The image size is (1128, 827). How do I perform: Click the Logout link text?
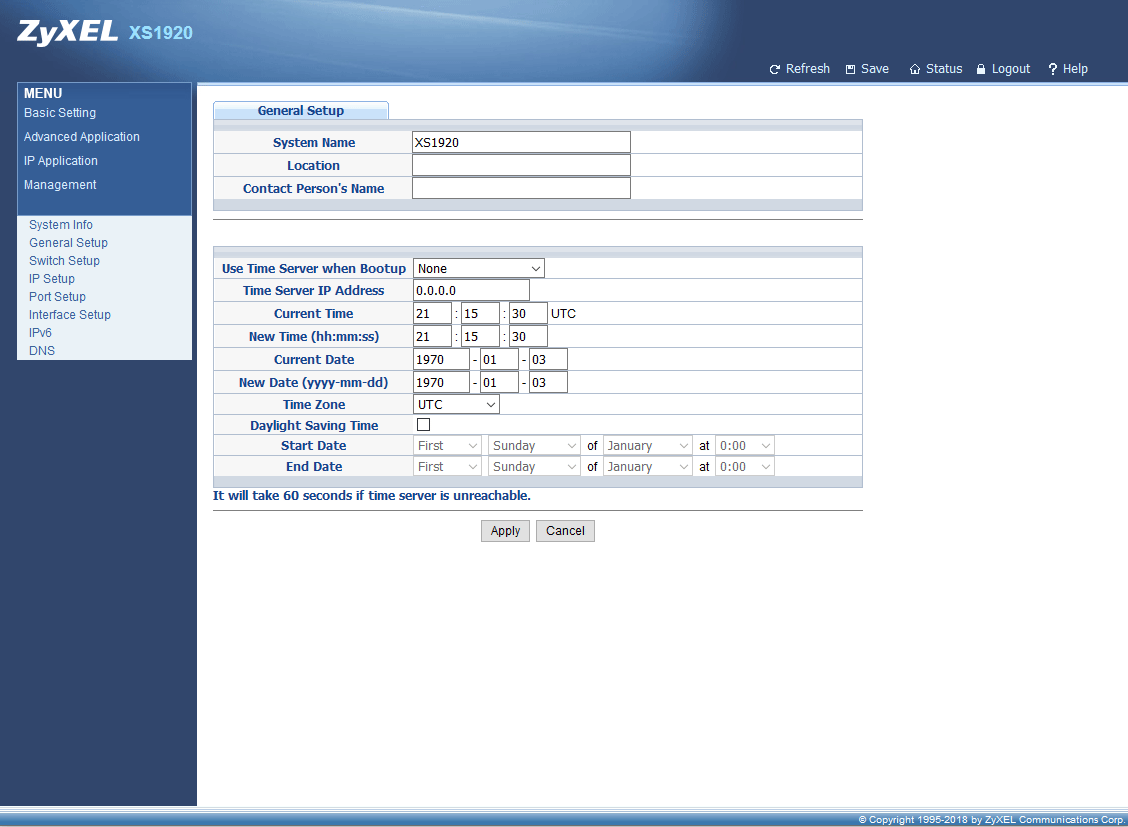[x=1011, y=69]
